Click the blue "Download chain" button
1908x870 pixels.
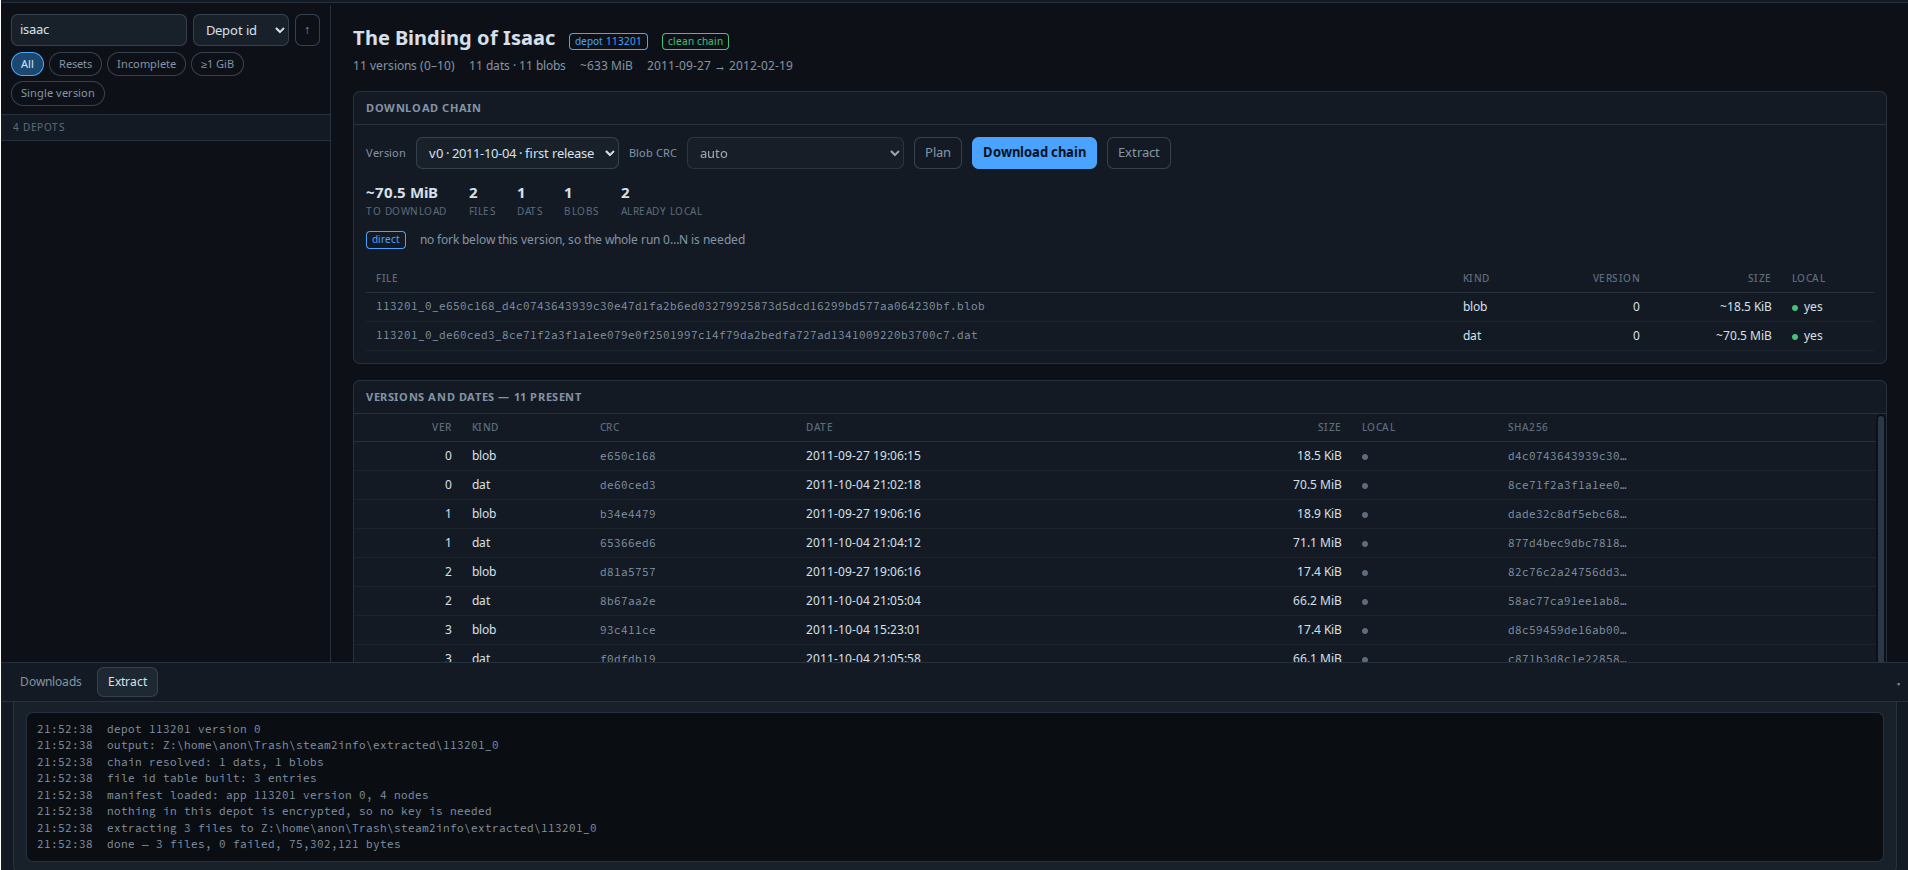coord(1034,153)
